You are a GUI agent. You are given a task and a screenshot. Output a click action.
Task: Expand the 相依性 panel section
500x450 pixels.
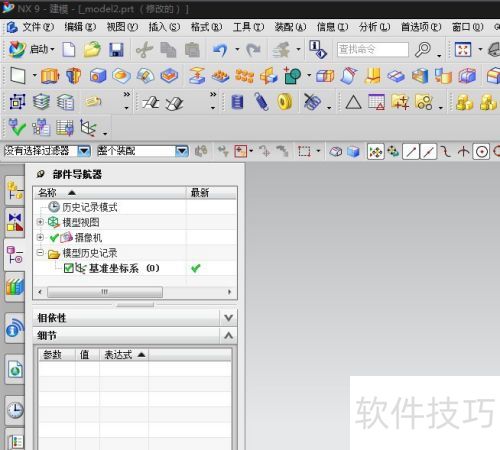point(228,318)
